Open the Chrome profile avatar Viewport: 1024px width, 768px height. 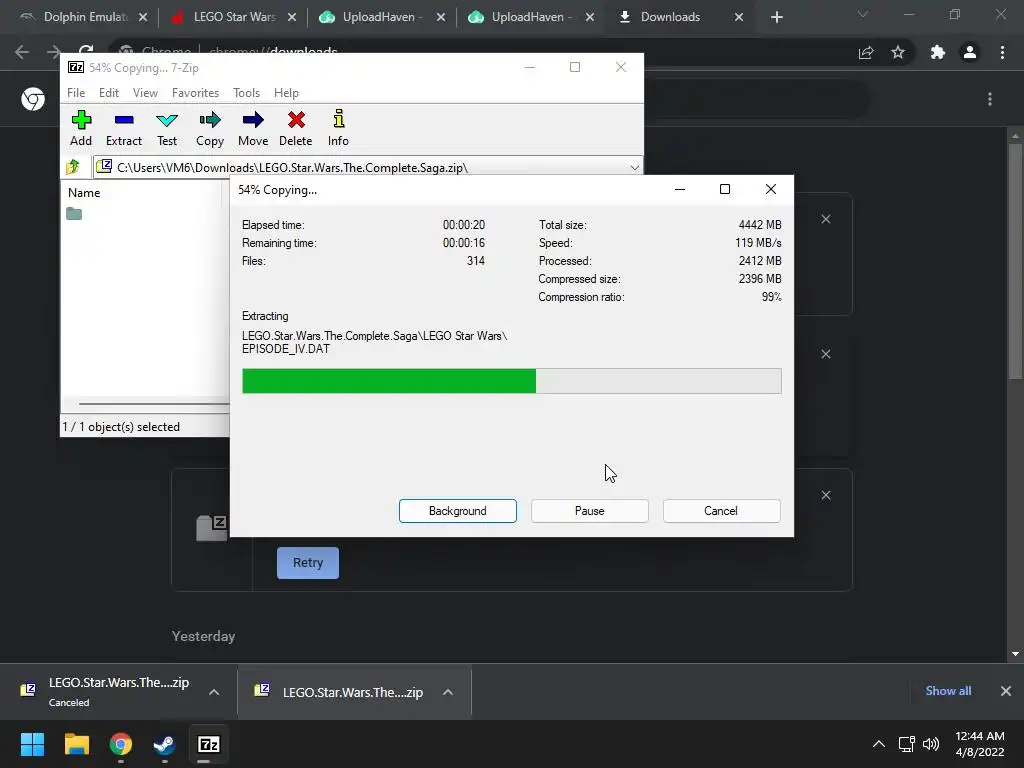point(970,52)
